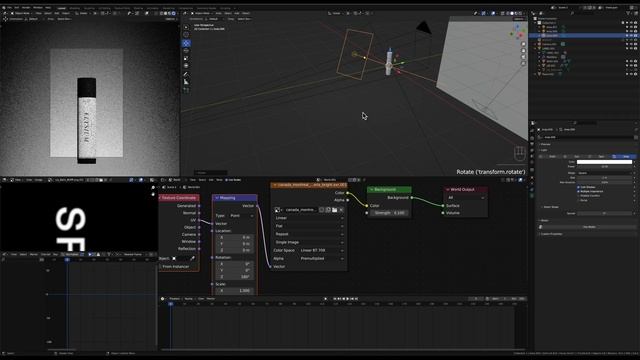This screenshot has width=640, height=360.
Task: Select the Rotate tool in viewport toolbar
Action: pos(187,51)
